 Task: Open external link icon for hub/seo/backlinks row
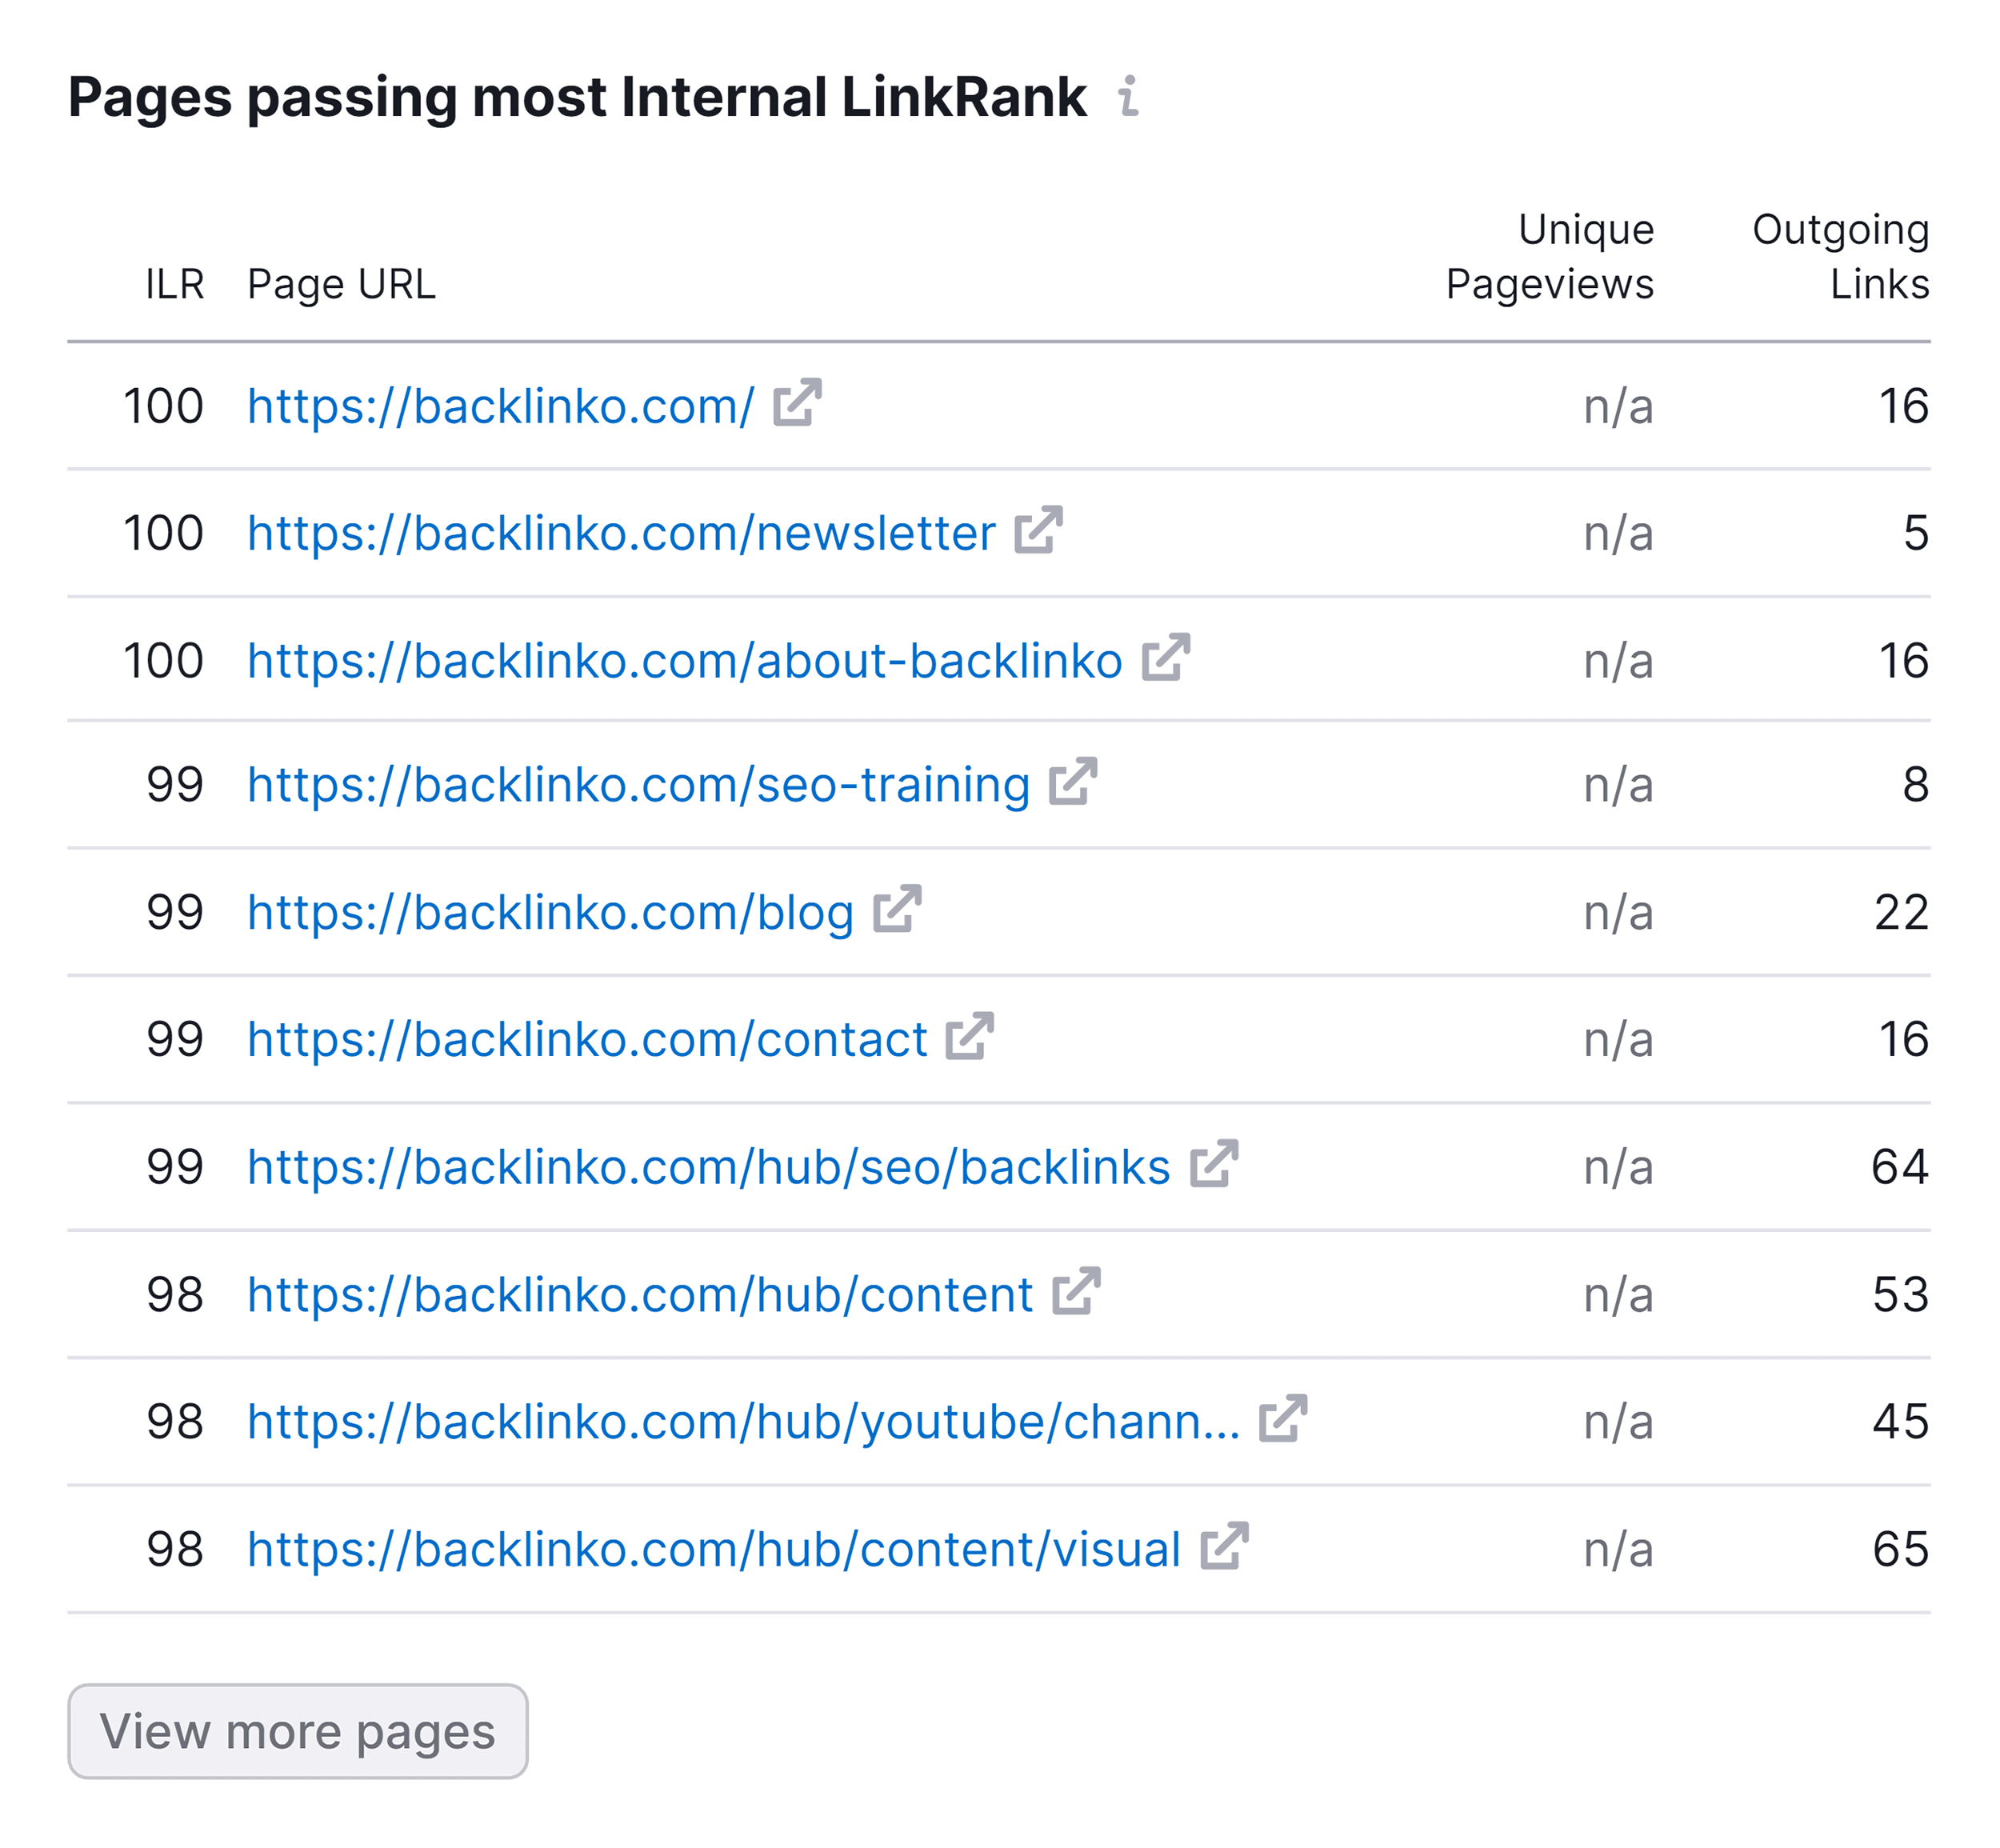click(1214, 1163)
